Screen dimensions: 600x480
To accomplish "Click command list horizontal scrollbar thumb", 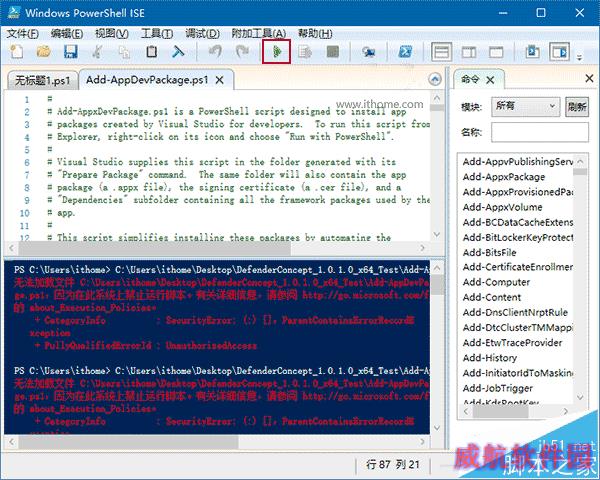I will point(501,411).
